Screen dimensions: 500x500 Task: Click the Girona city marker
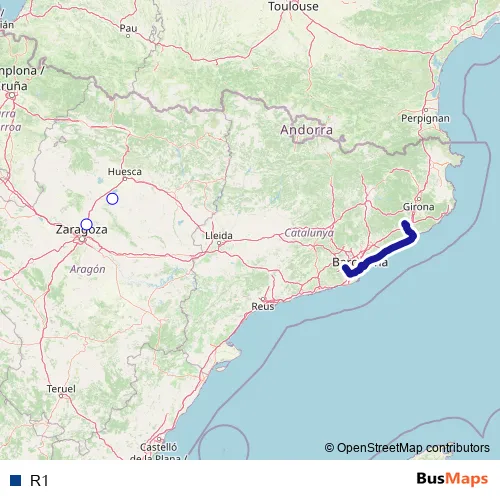click(x=419, y=199)
